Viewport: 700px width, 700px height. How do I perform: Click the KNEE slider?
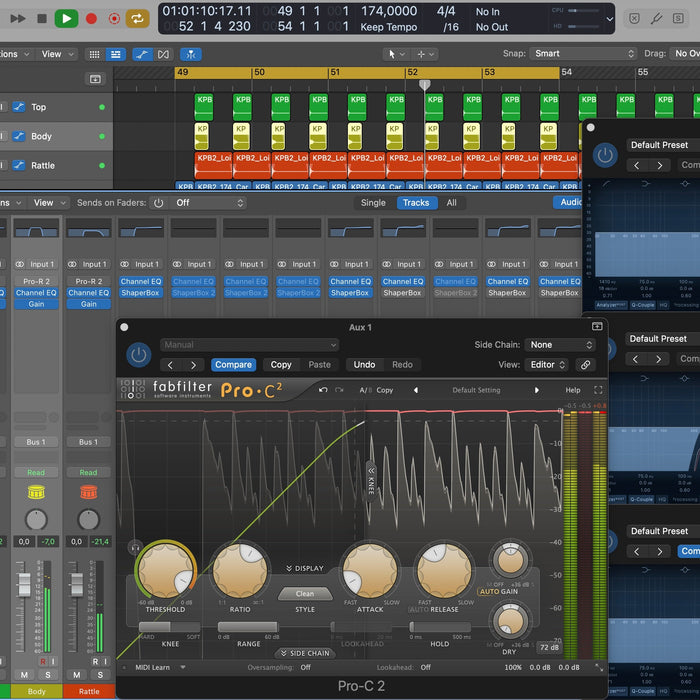pyautogui.click(x=170, y=627)
